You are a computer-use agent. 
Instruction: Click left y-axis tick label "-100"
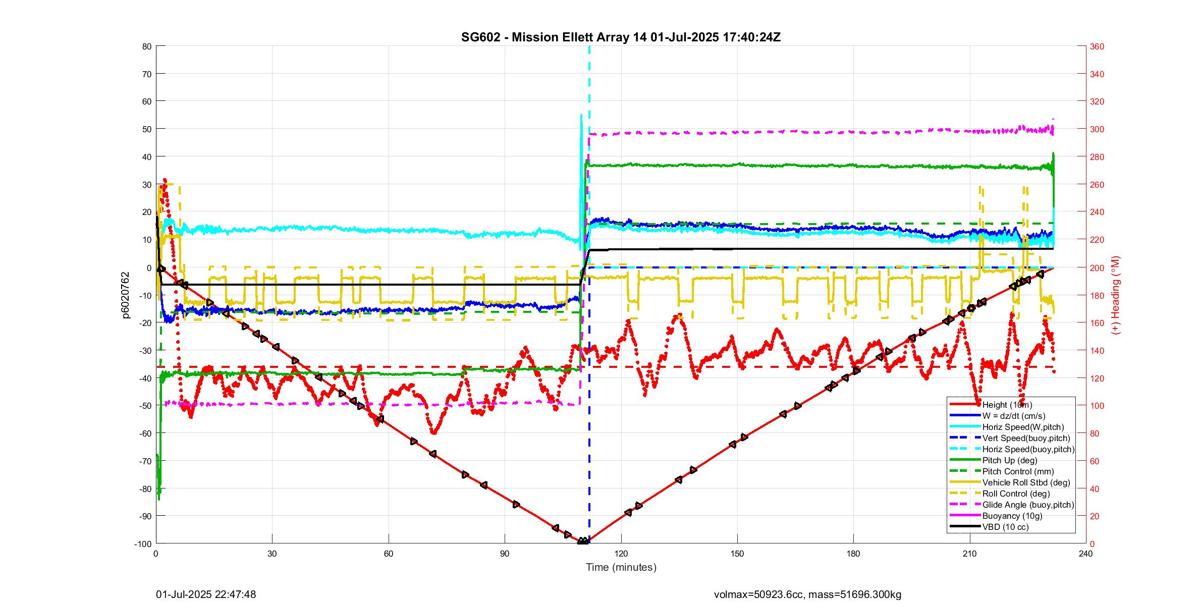[141, 543]
